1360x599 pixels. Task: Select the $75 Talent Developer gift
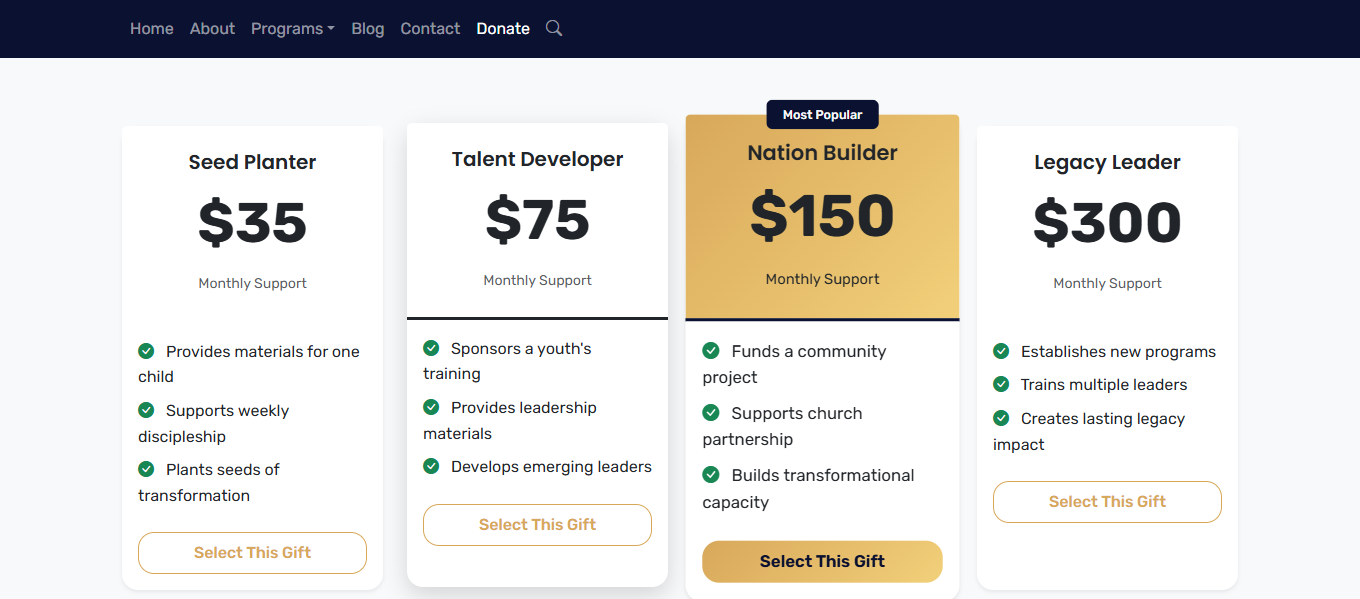pyautogui.click(x=537, y=525)
